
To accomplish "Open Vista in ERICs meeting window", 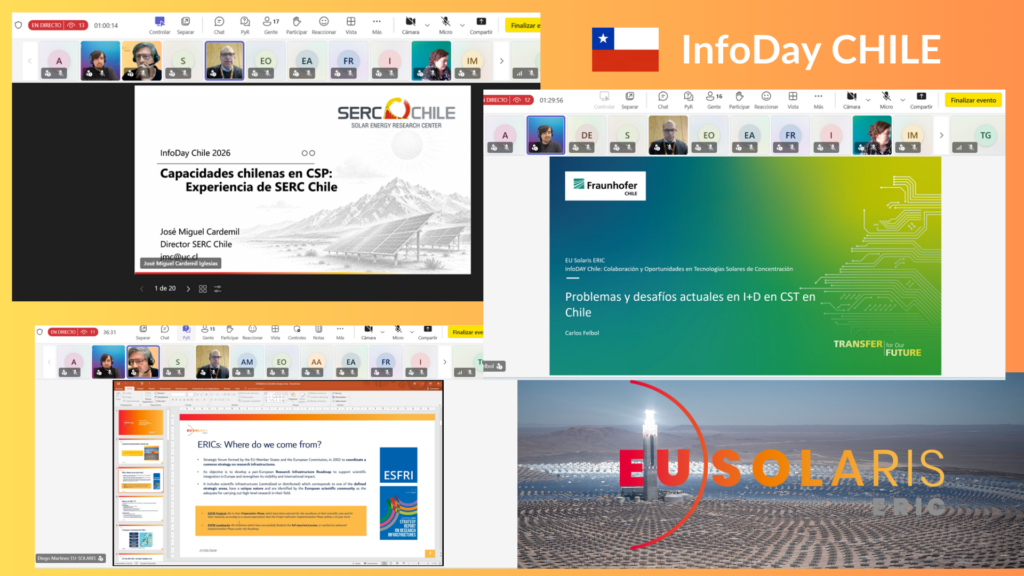I will point(275,332).
